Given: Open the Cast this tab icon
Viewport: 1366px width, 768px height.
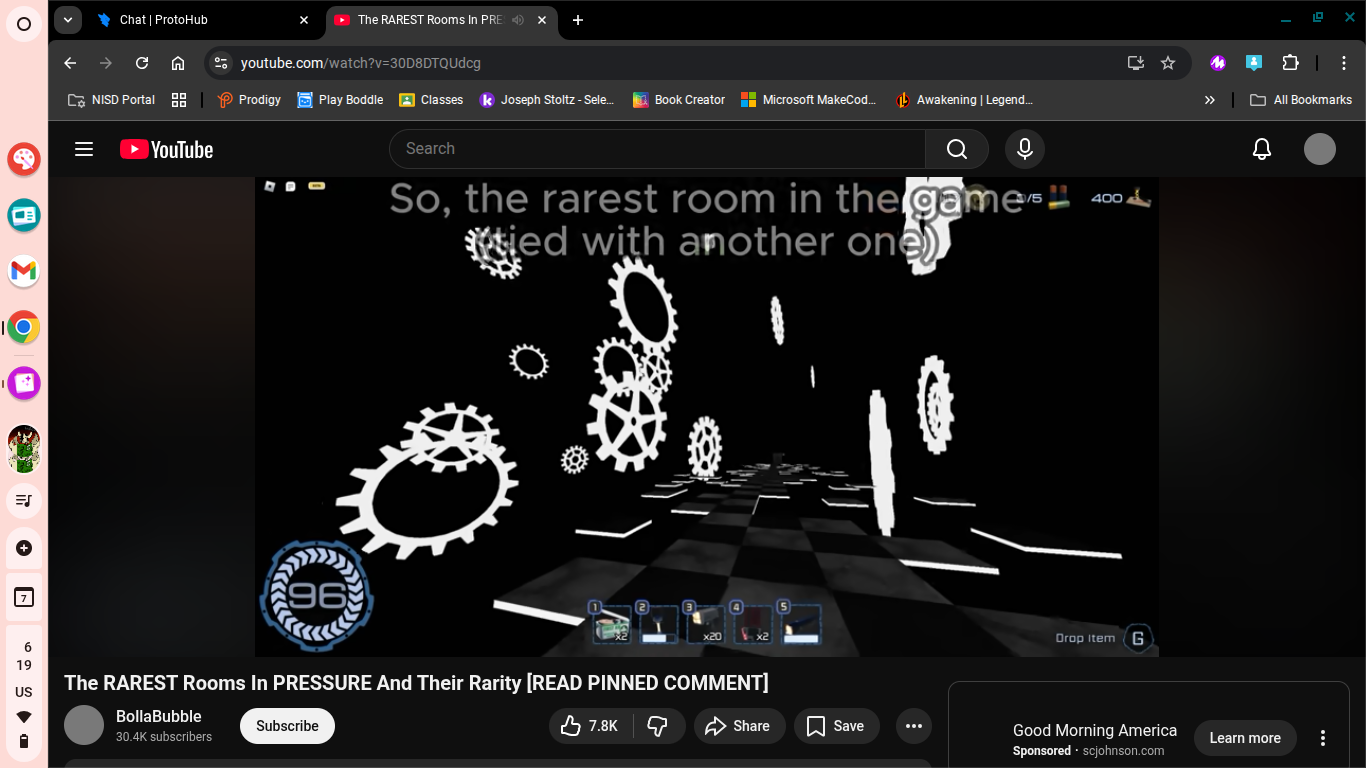Looking at the screenshot, I should [x=1135, y=62].
